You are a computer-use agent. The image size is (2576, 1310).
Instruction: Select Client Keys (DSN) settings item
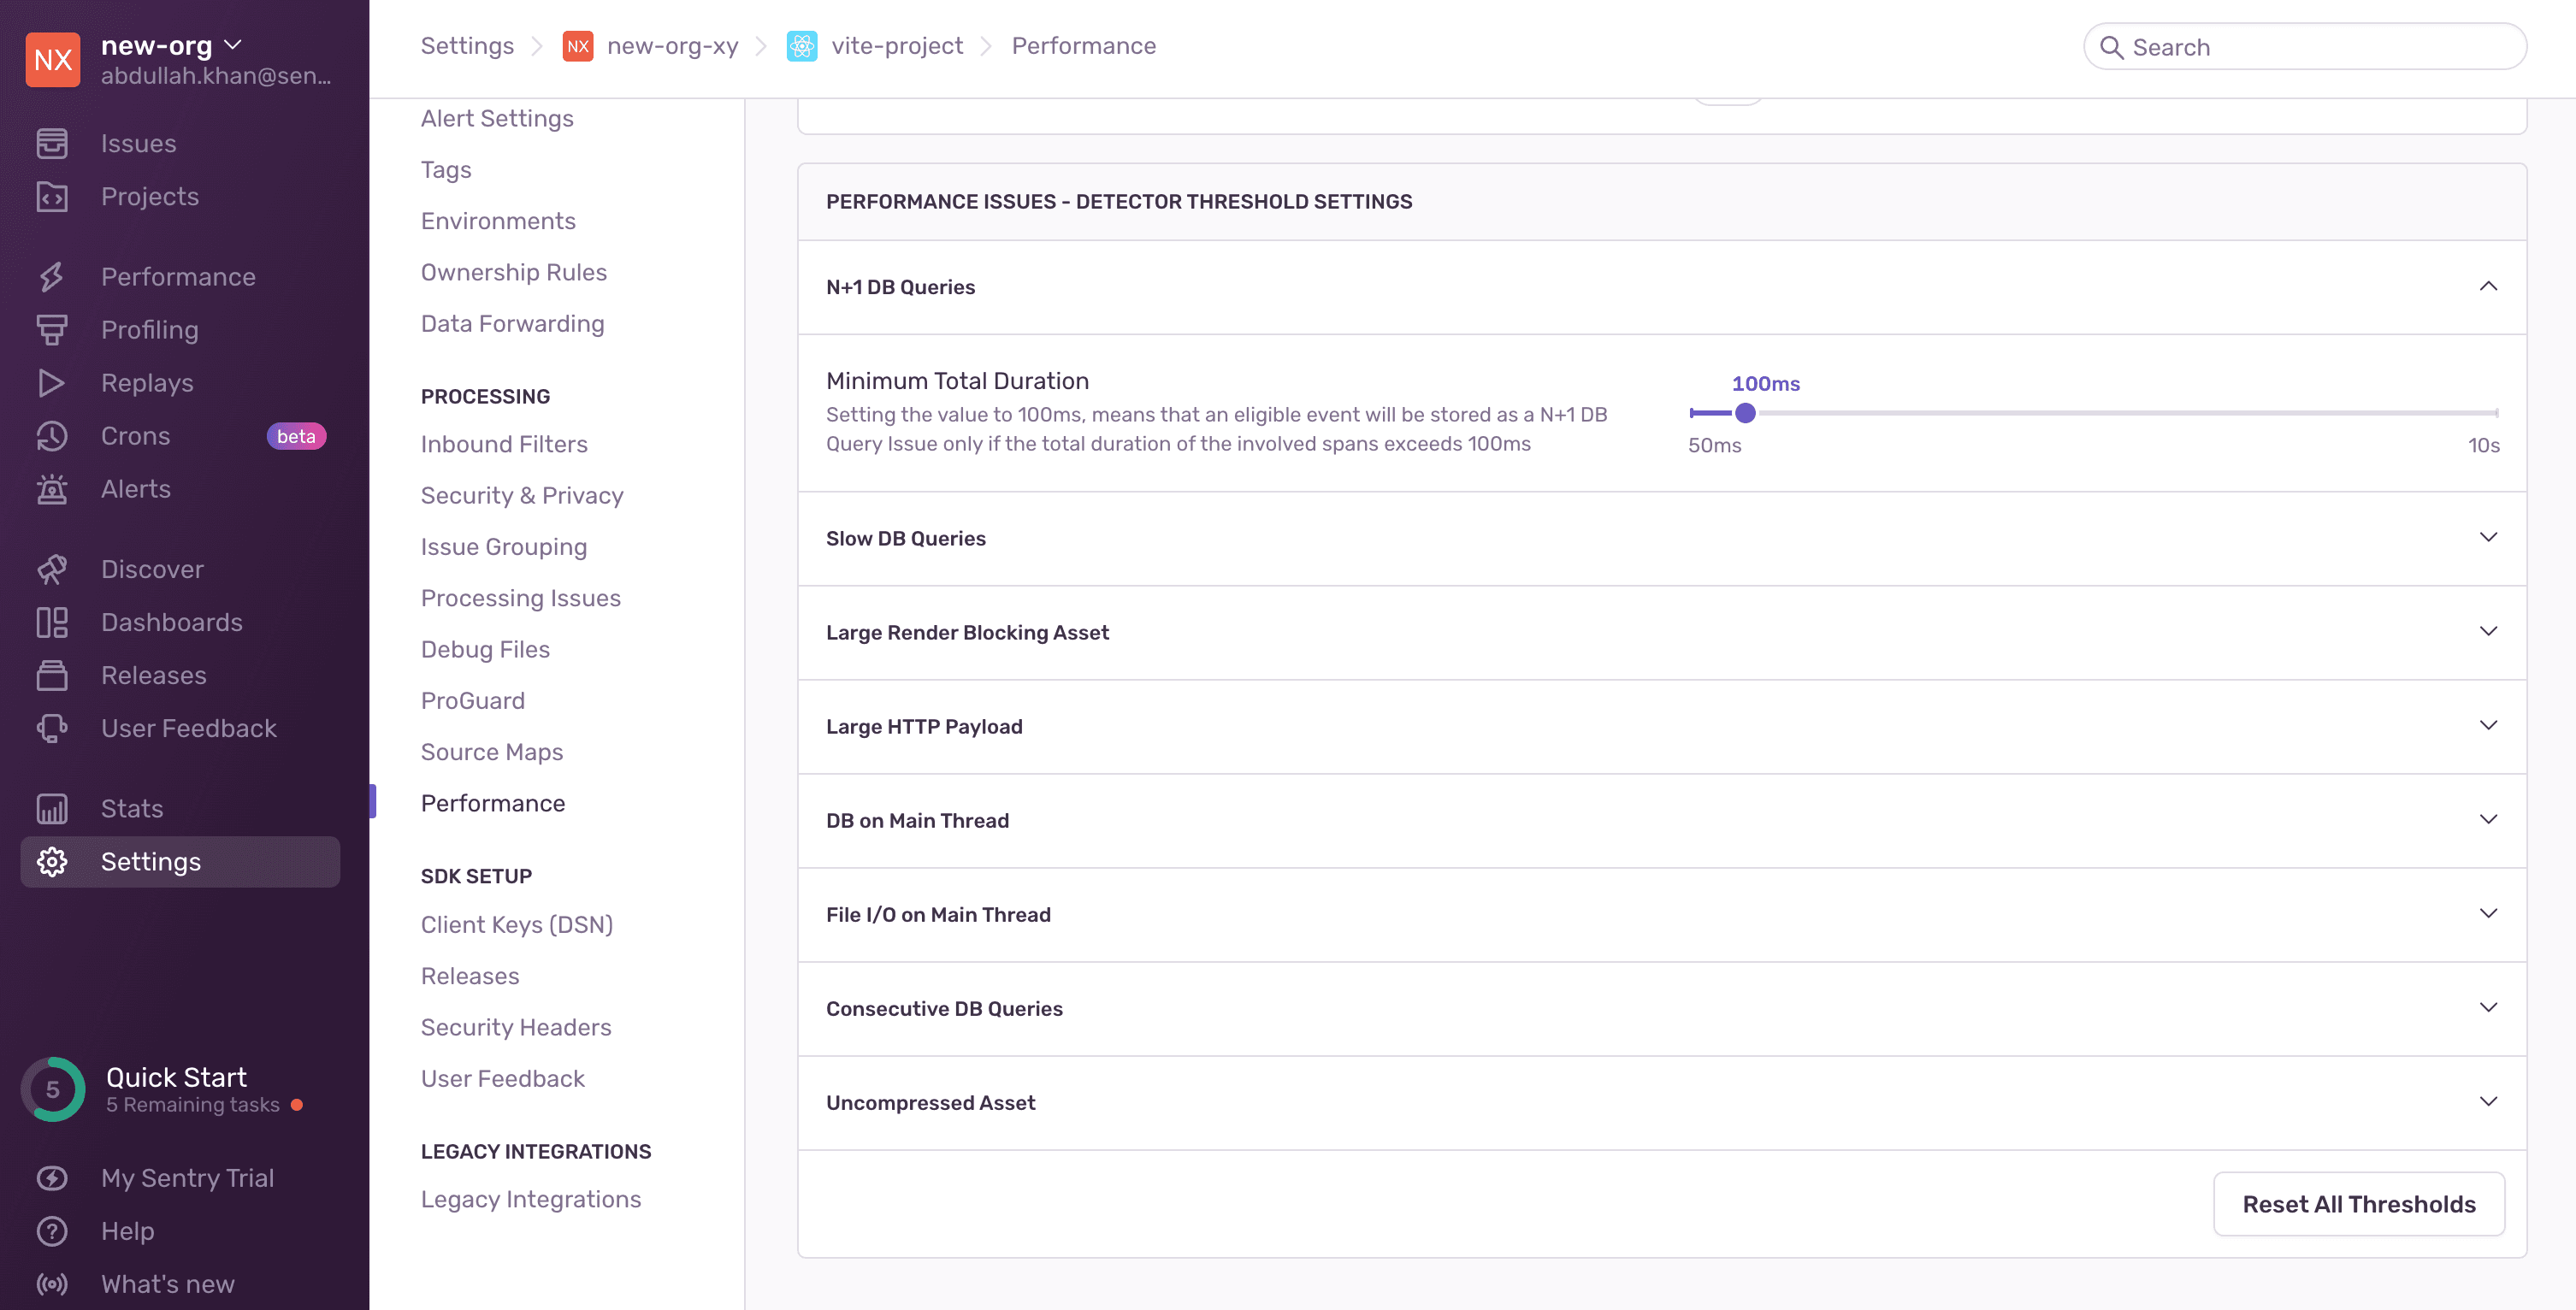517,924
